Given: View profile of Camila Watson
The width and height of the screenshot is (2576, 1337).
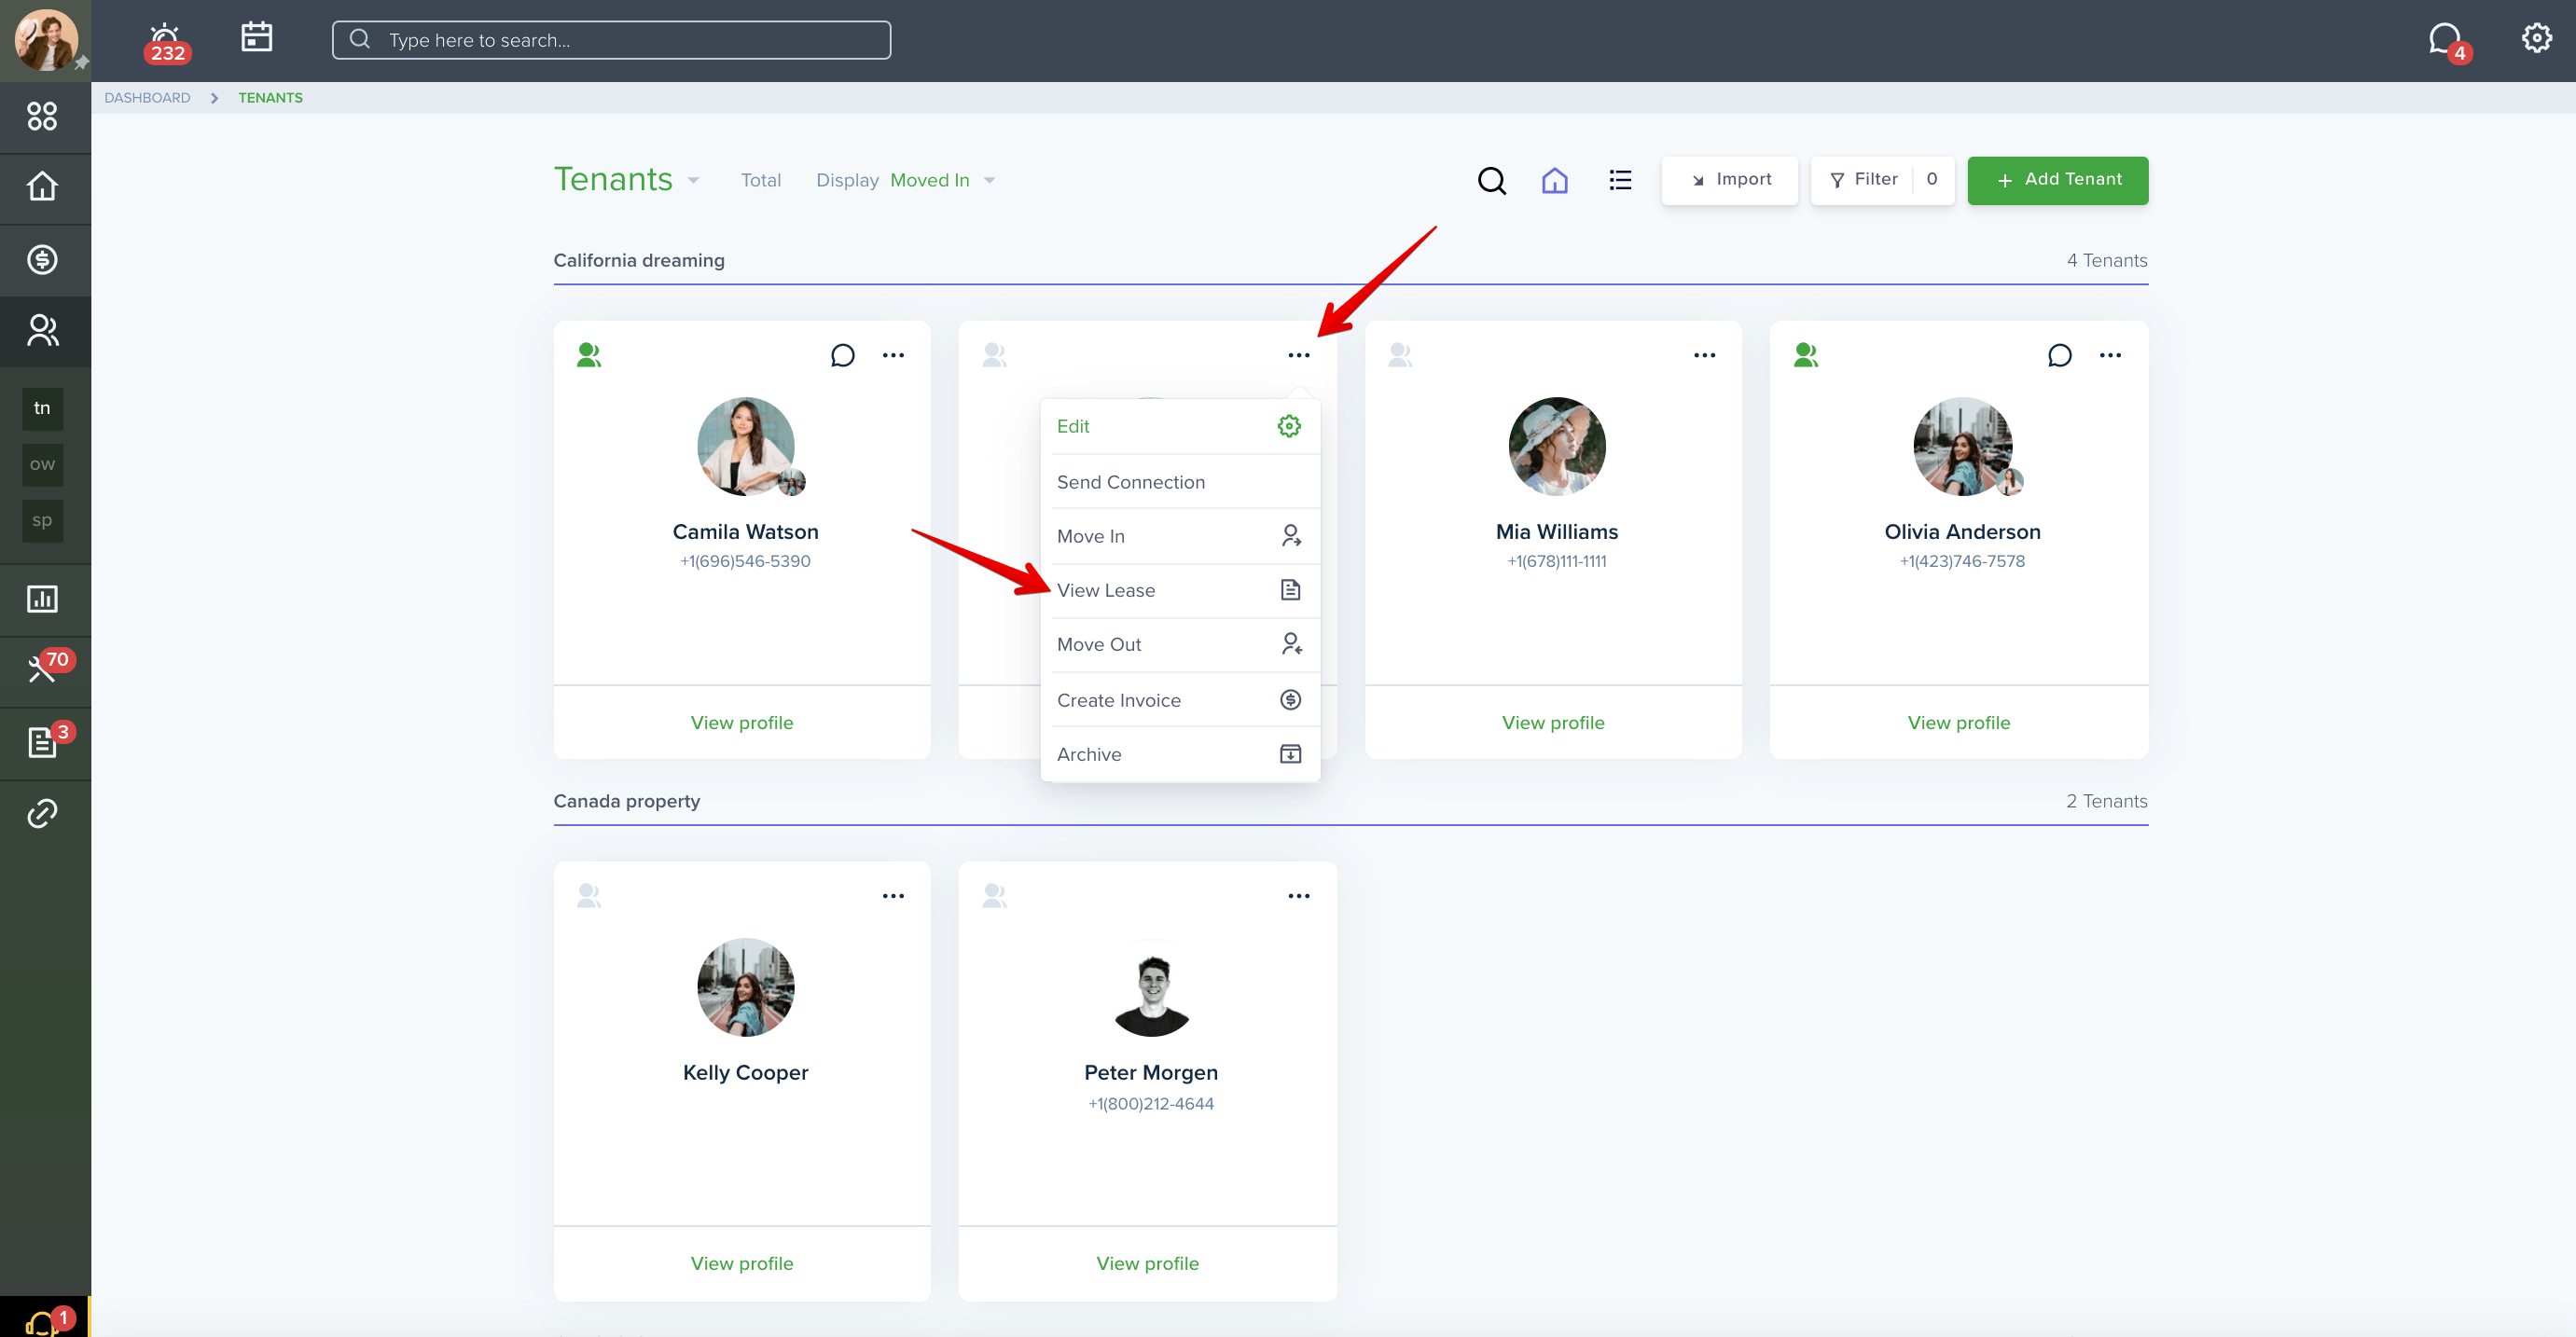Looking at the screenshot, I should tap(741, 723).
